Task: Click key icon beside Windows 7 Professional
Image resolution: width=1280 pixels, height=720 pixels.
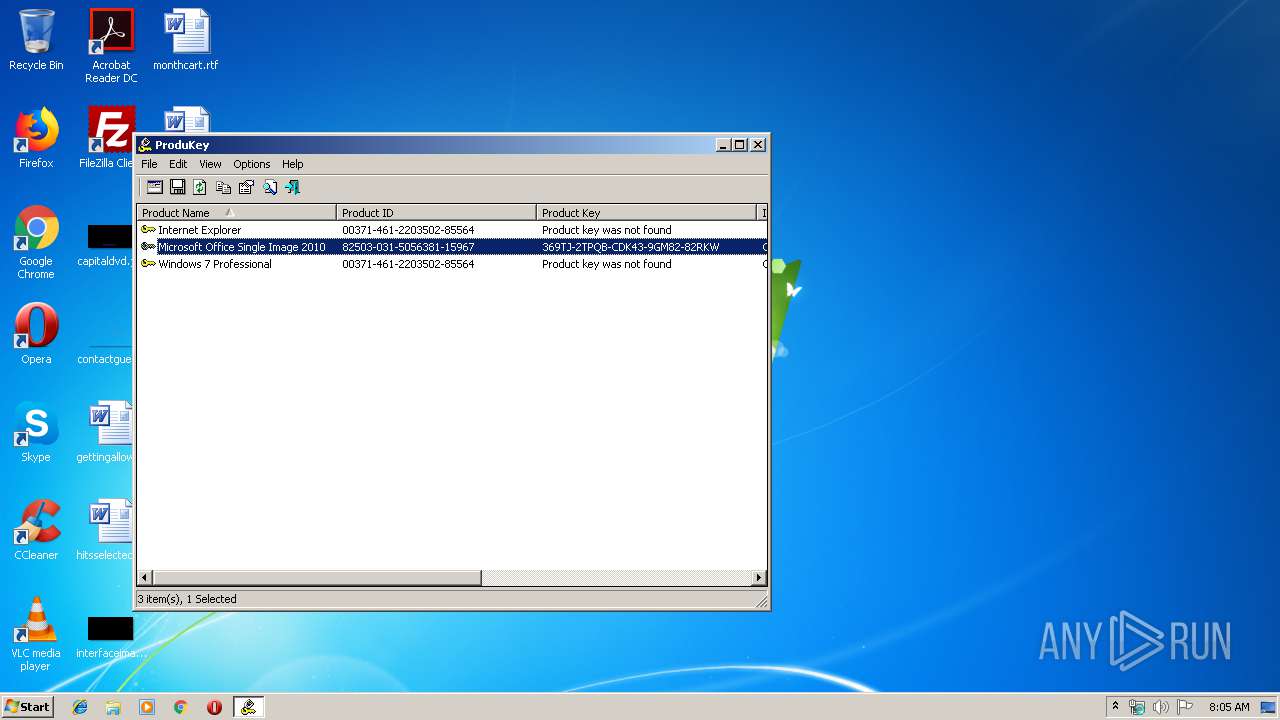Action: click(x=148, y=264)
